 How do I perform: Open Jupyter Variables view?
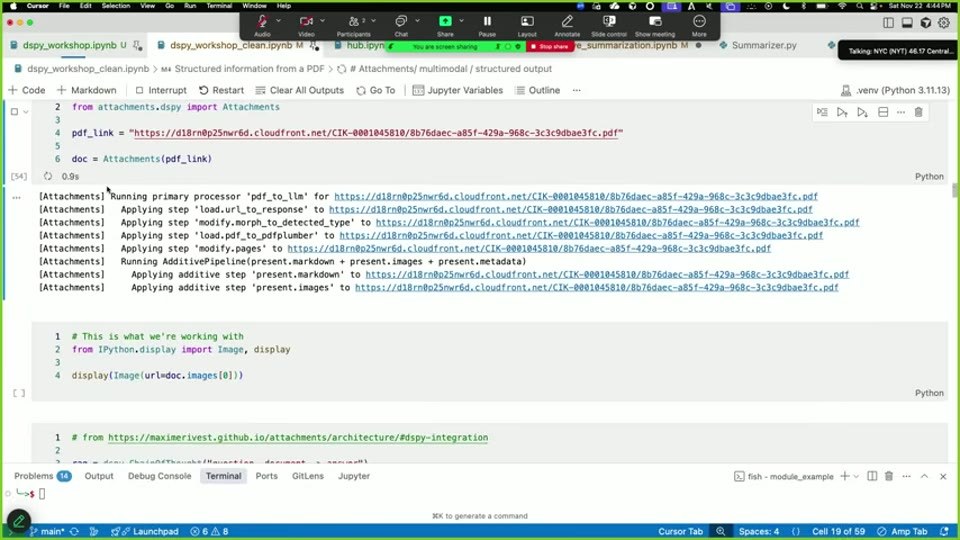[x=457, y=90]
